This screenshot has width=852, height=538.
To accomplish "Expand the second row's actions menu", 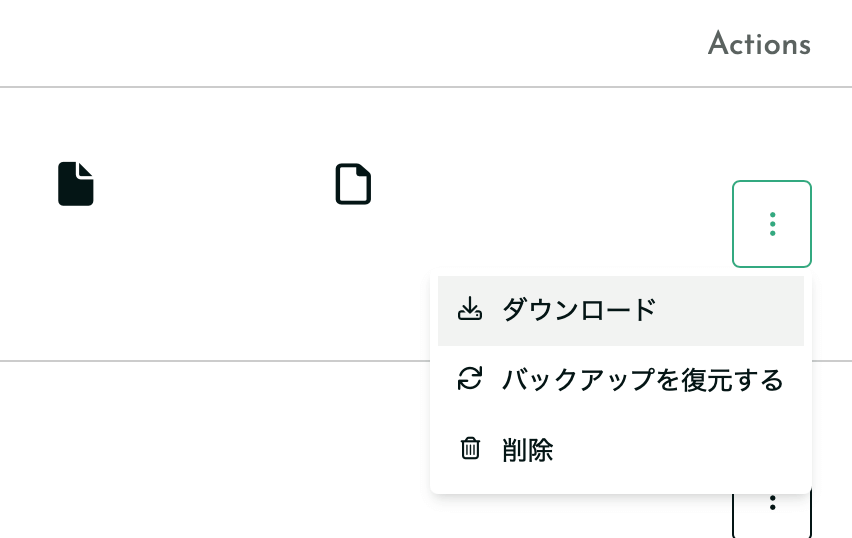I will (772, 512).
